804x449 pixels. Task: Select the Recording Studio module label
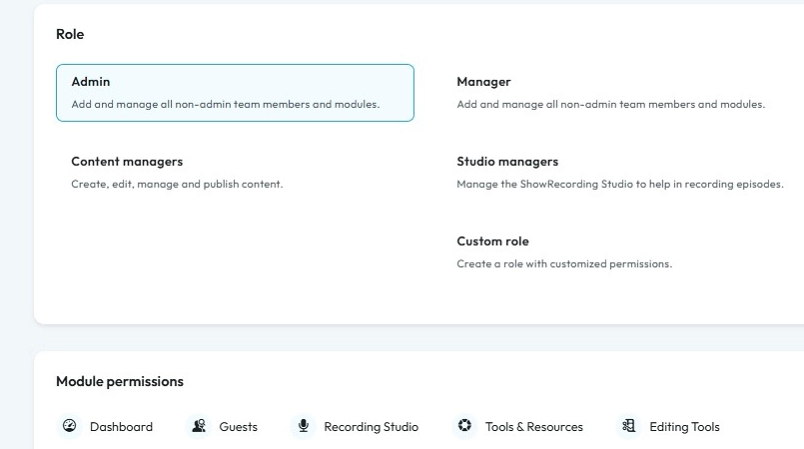pyautogui.click(x=371, y=427)
